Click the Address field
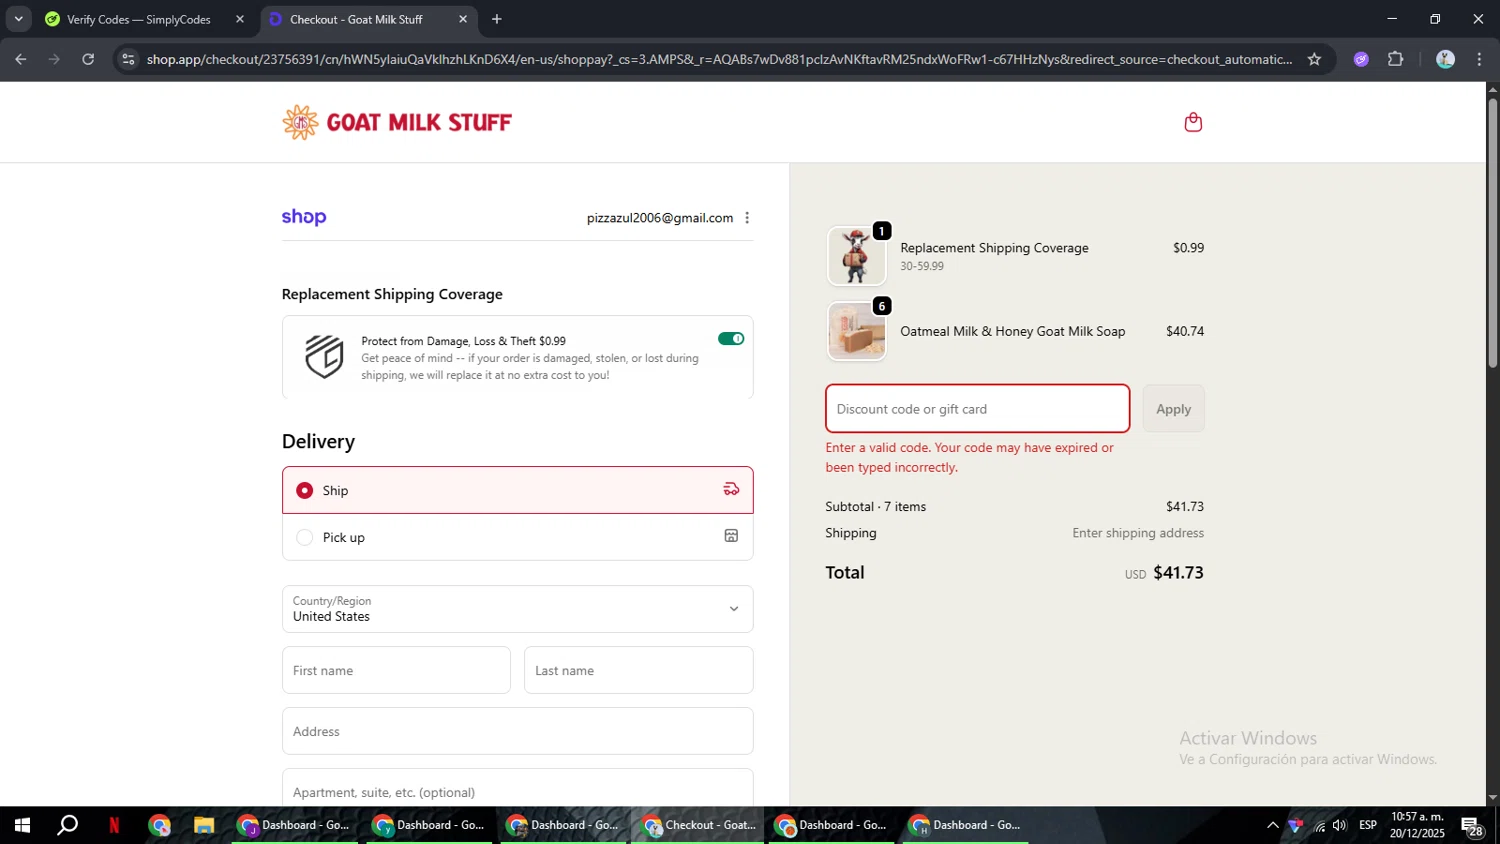The image size is (1500, 844). pyautogui.click(x=517, y=731)
